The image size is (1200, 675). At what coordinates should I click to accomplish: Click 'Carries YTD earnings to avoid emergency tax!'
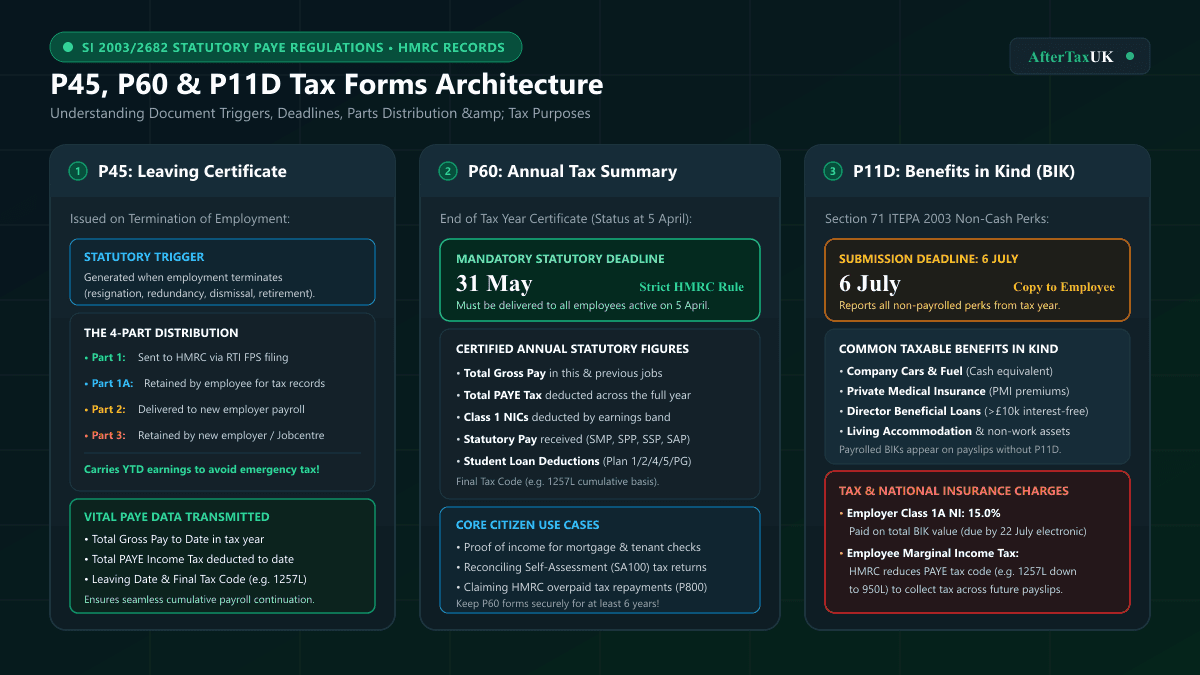pos(202,469)
